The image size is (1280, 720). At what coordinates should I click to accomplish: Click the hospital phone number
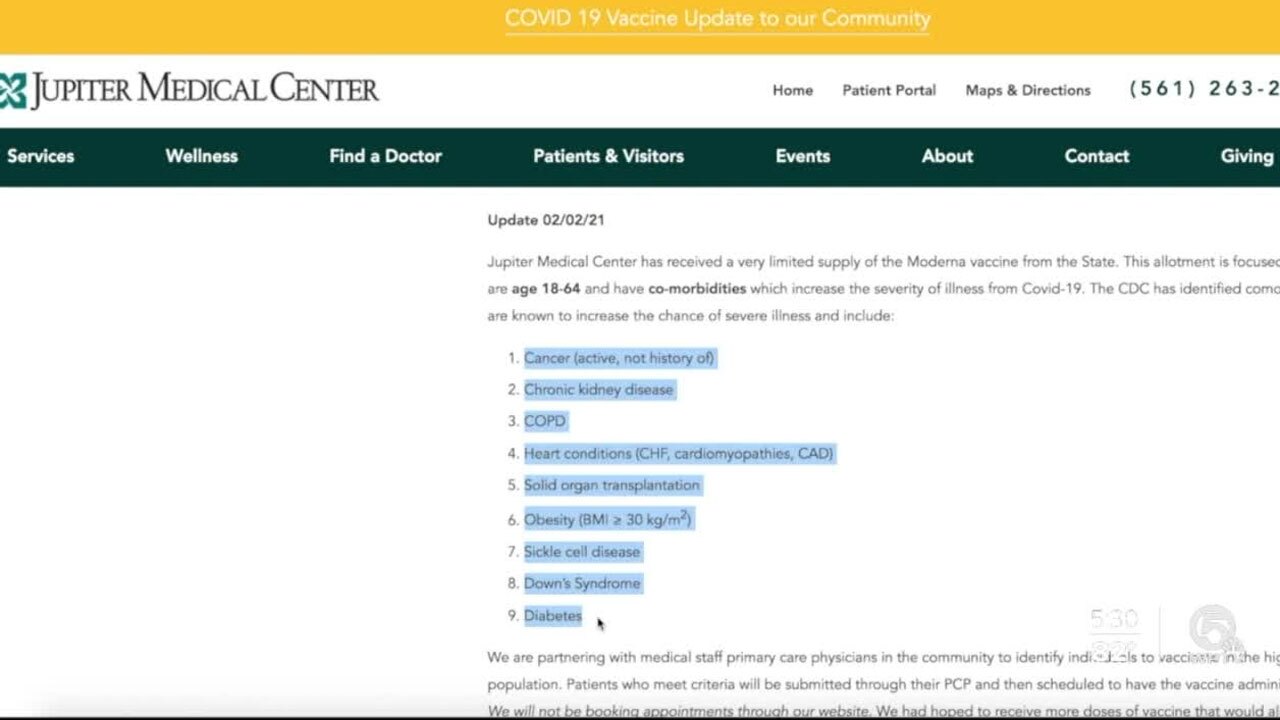pyautogui.click(x=1203, y=89)
